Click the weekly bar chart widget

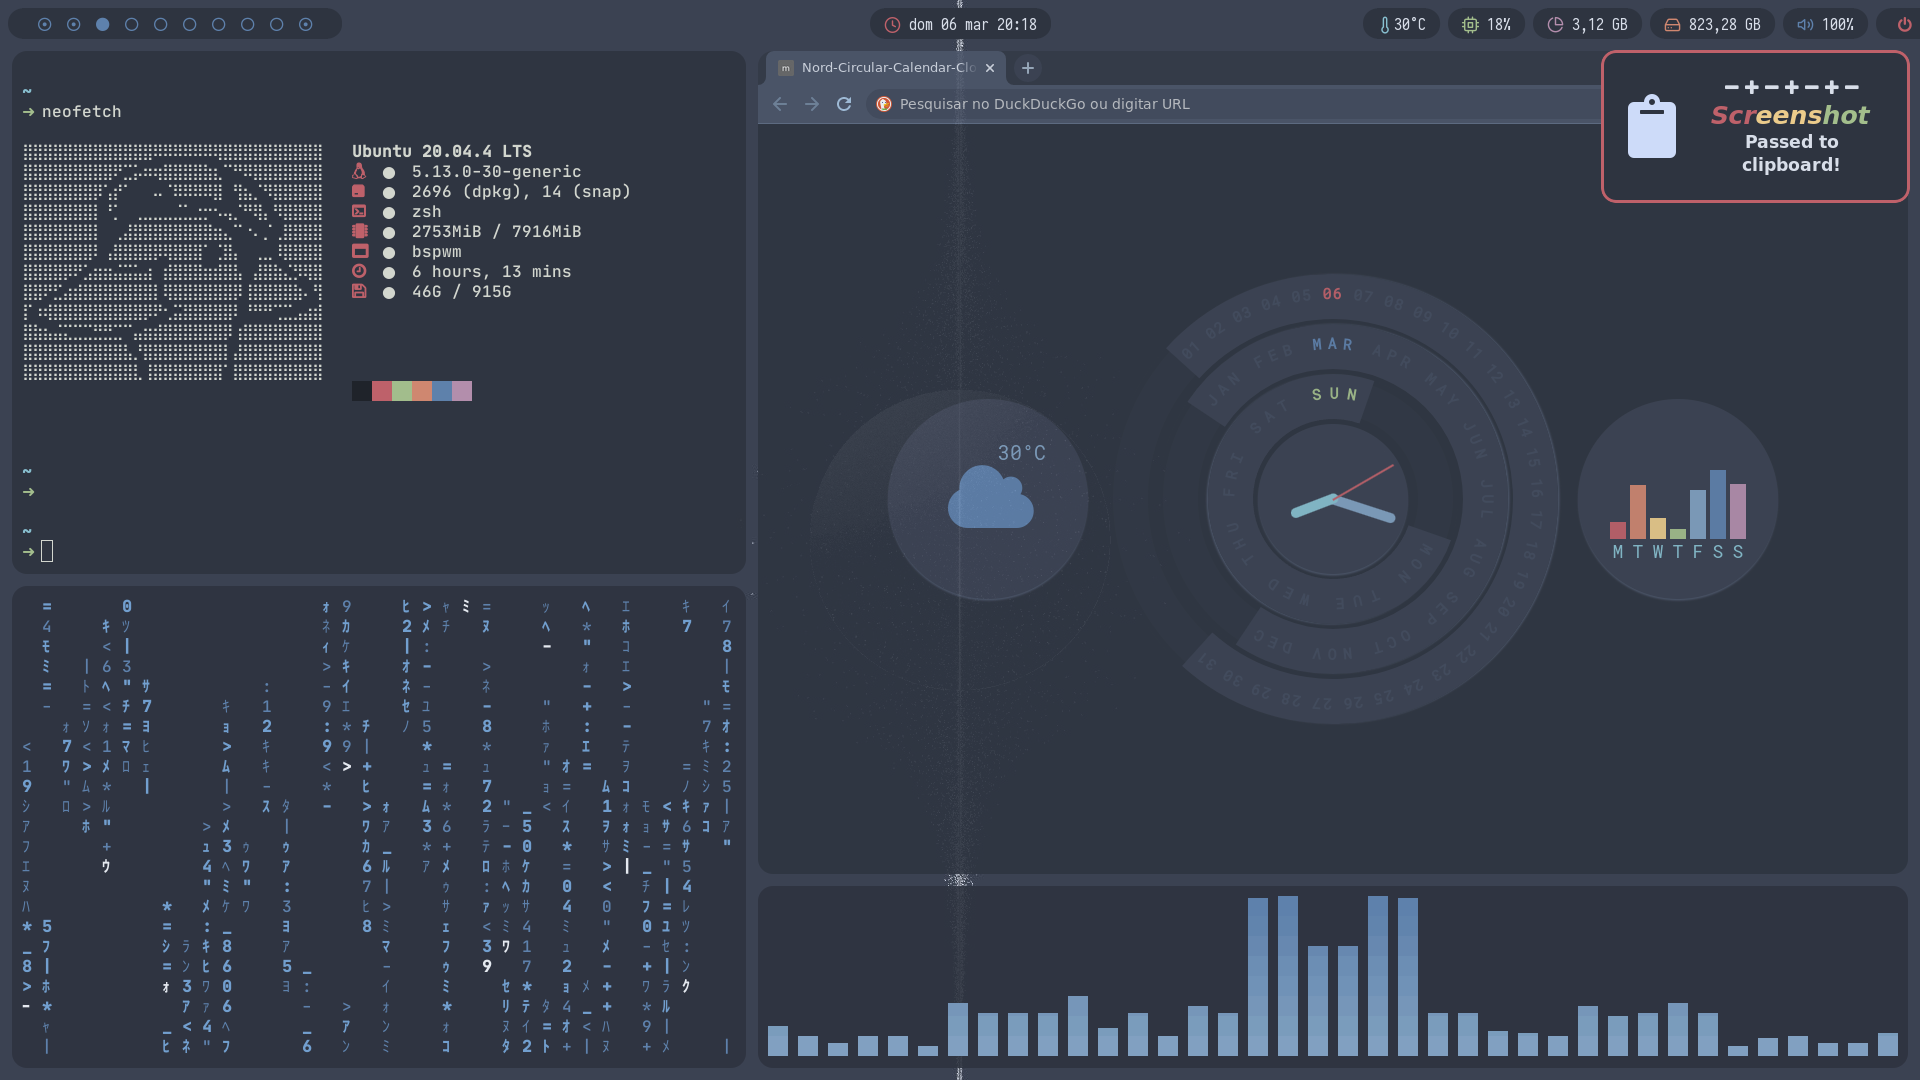tap(1677, 510)
